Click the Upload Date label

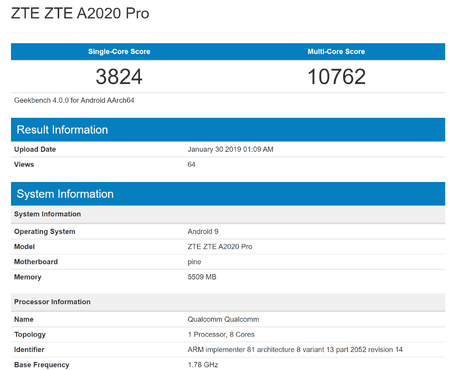(x=35, y=149)
